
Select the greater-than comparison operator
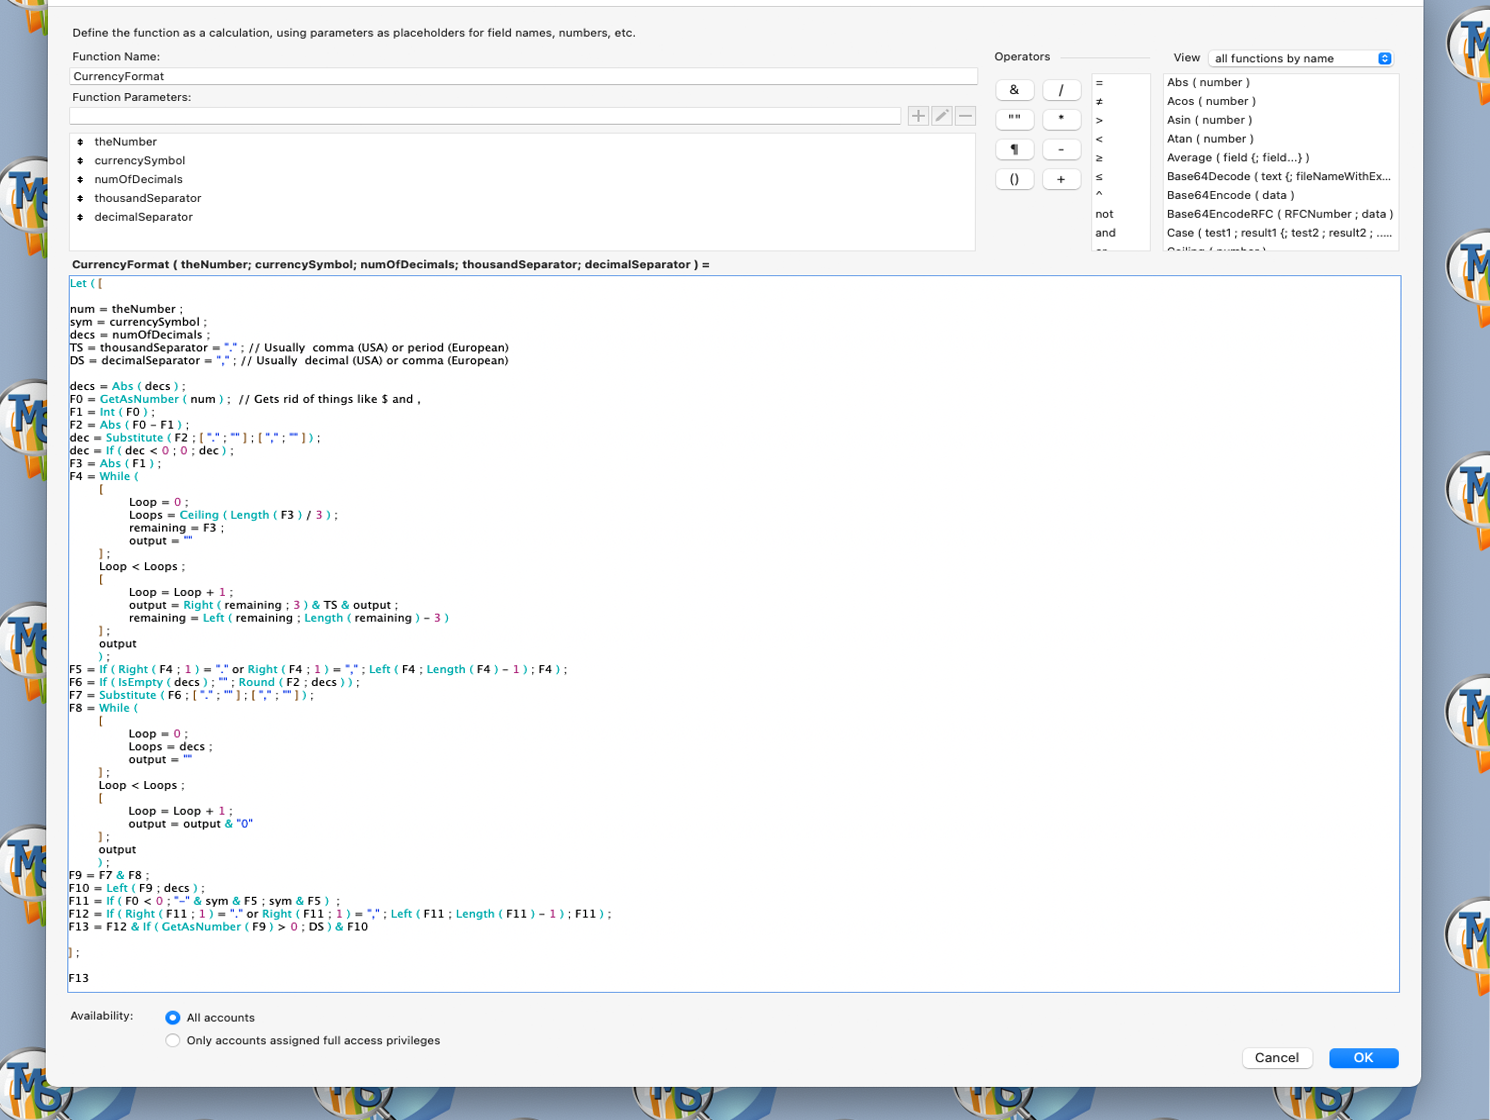coord(1121,120)
